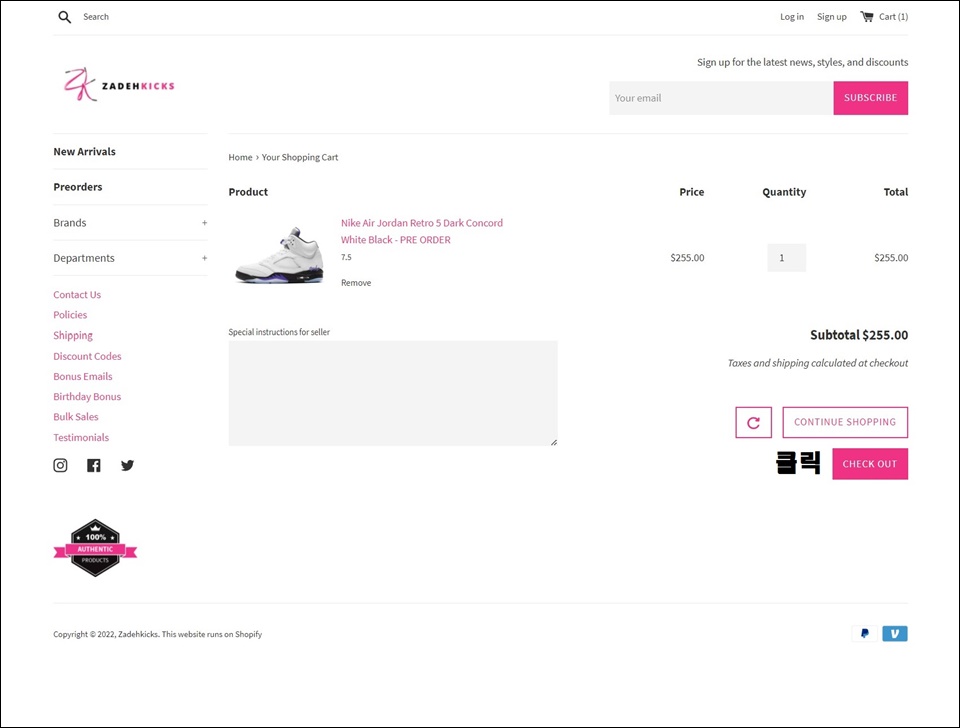Expand the Brands plus sign
The width and height of the screenshot is (960, 728).
pyautogui.click(x=204, y=223)
